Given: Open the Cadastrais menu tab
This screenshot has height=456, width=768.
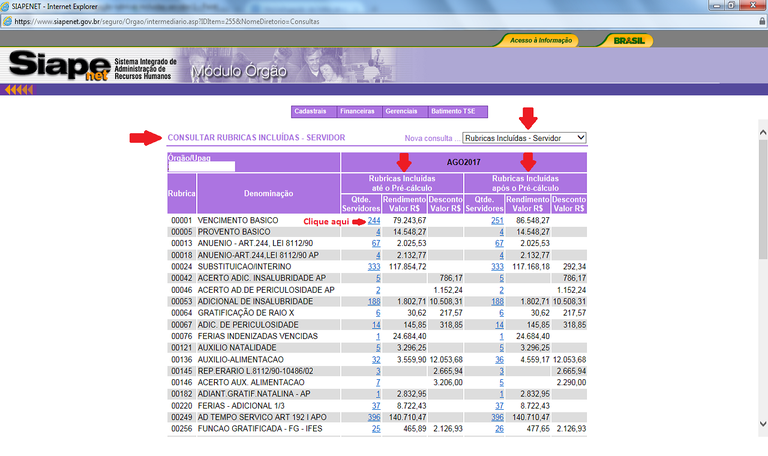Looking at the screenshot, I should (311, 111).
